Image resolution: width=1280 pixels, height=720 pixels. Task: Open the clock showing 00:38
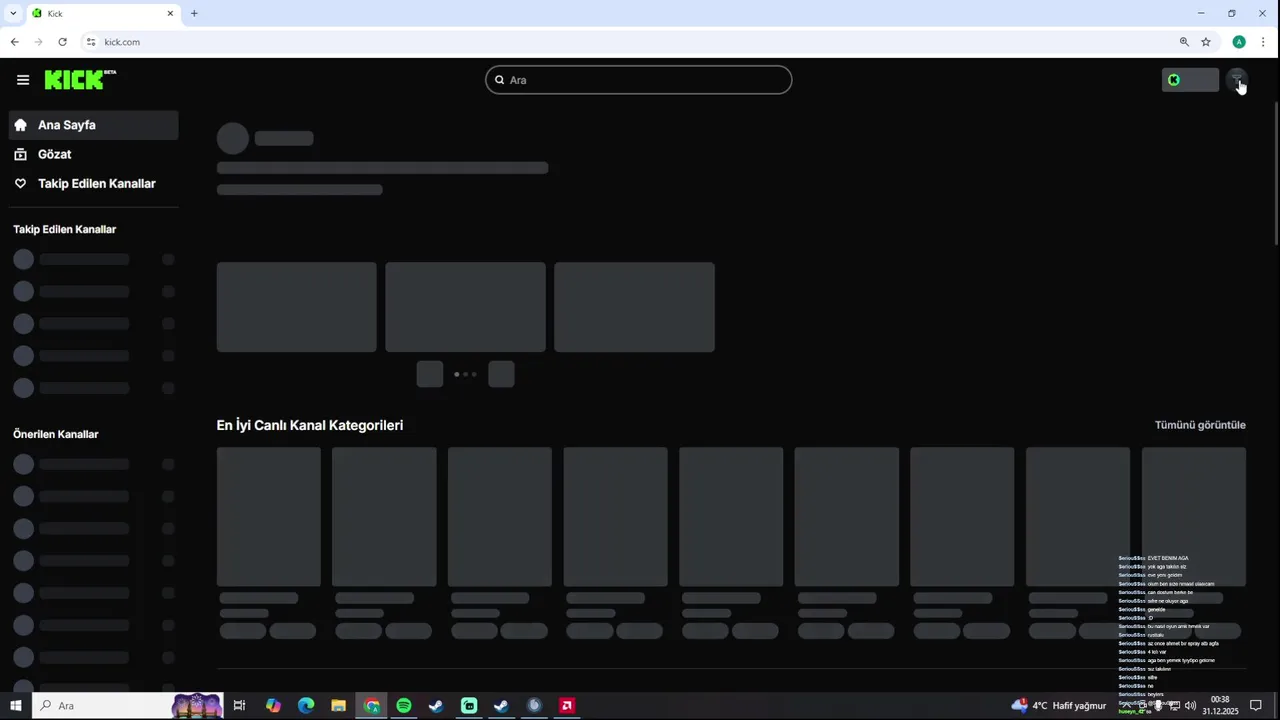(x=1220, y=706)
